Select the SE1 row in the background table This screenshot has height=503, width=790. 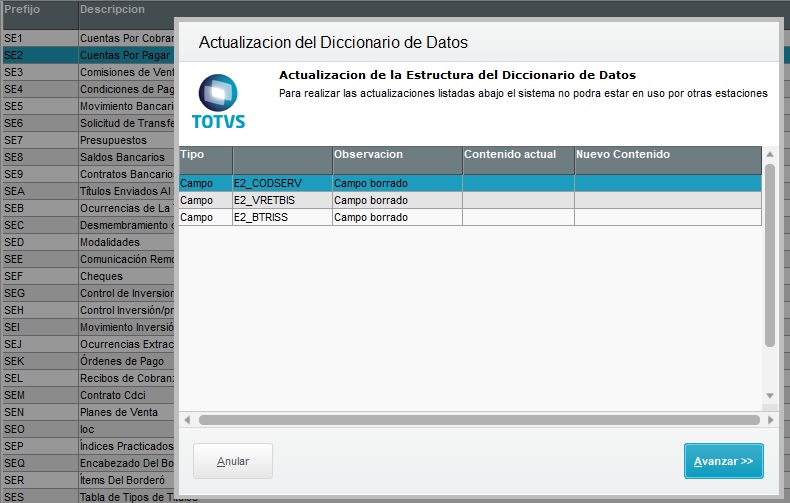[88, 38]
